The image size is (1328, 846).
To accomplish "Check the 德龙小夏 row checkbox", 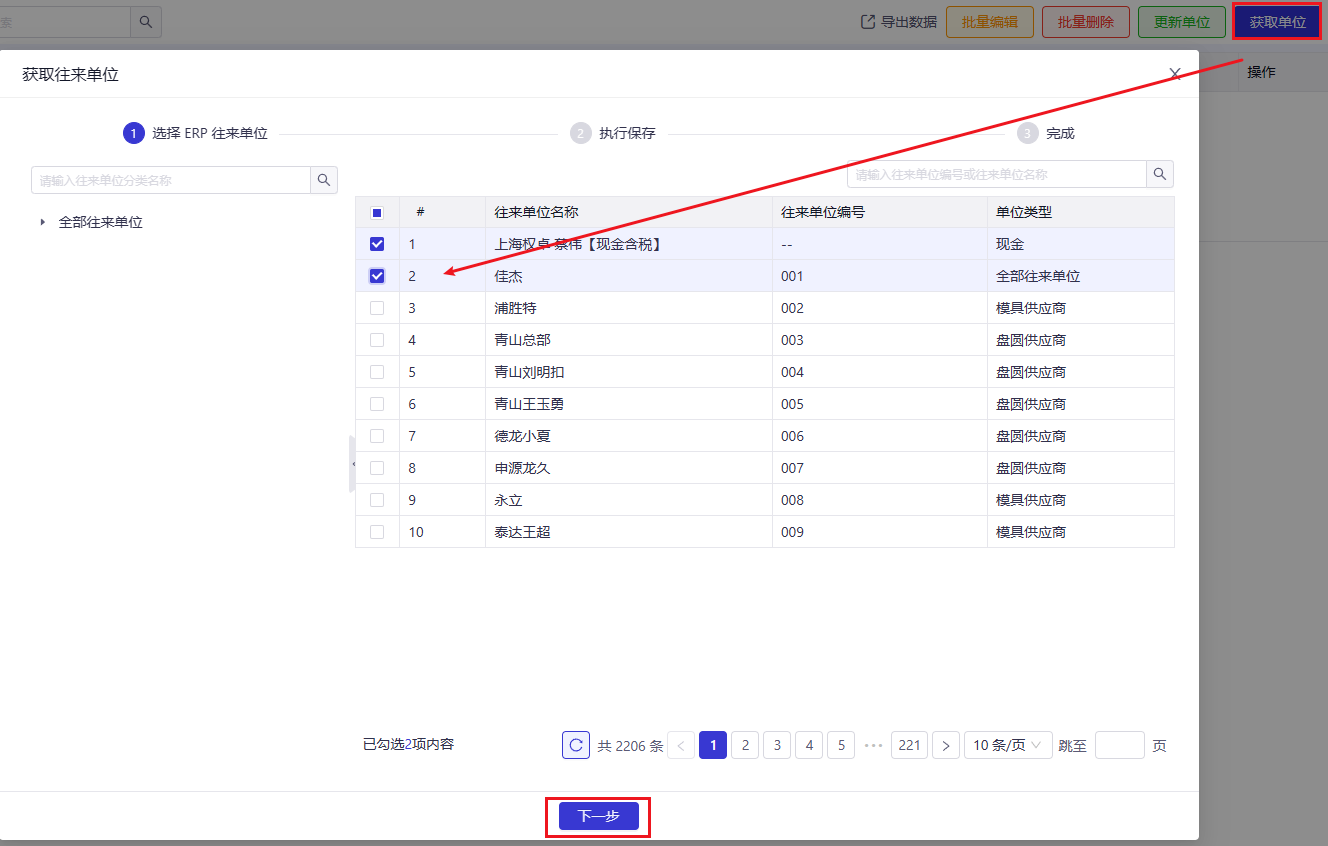I will [x=377, y=436].
